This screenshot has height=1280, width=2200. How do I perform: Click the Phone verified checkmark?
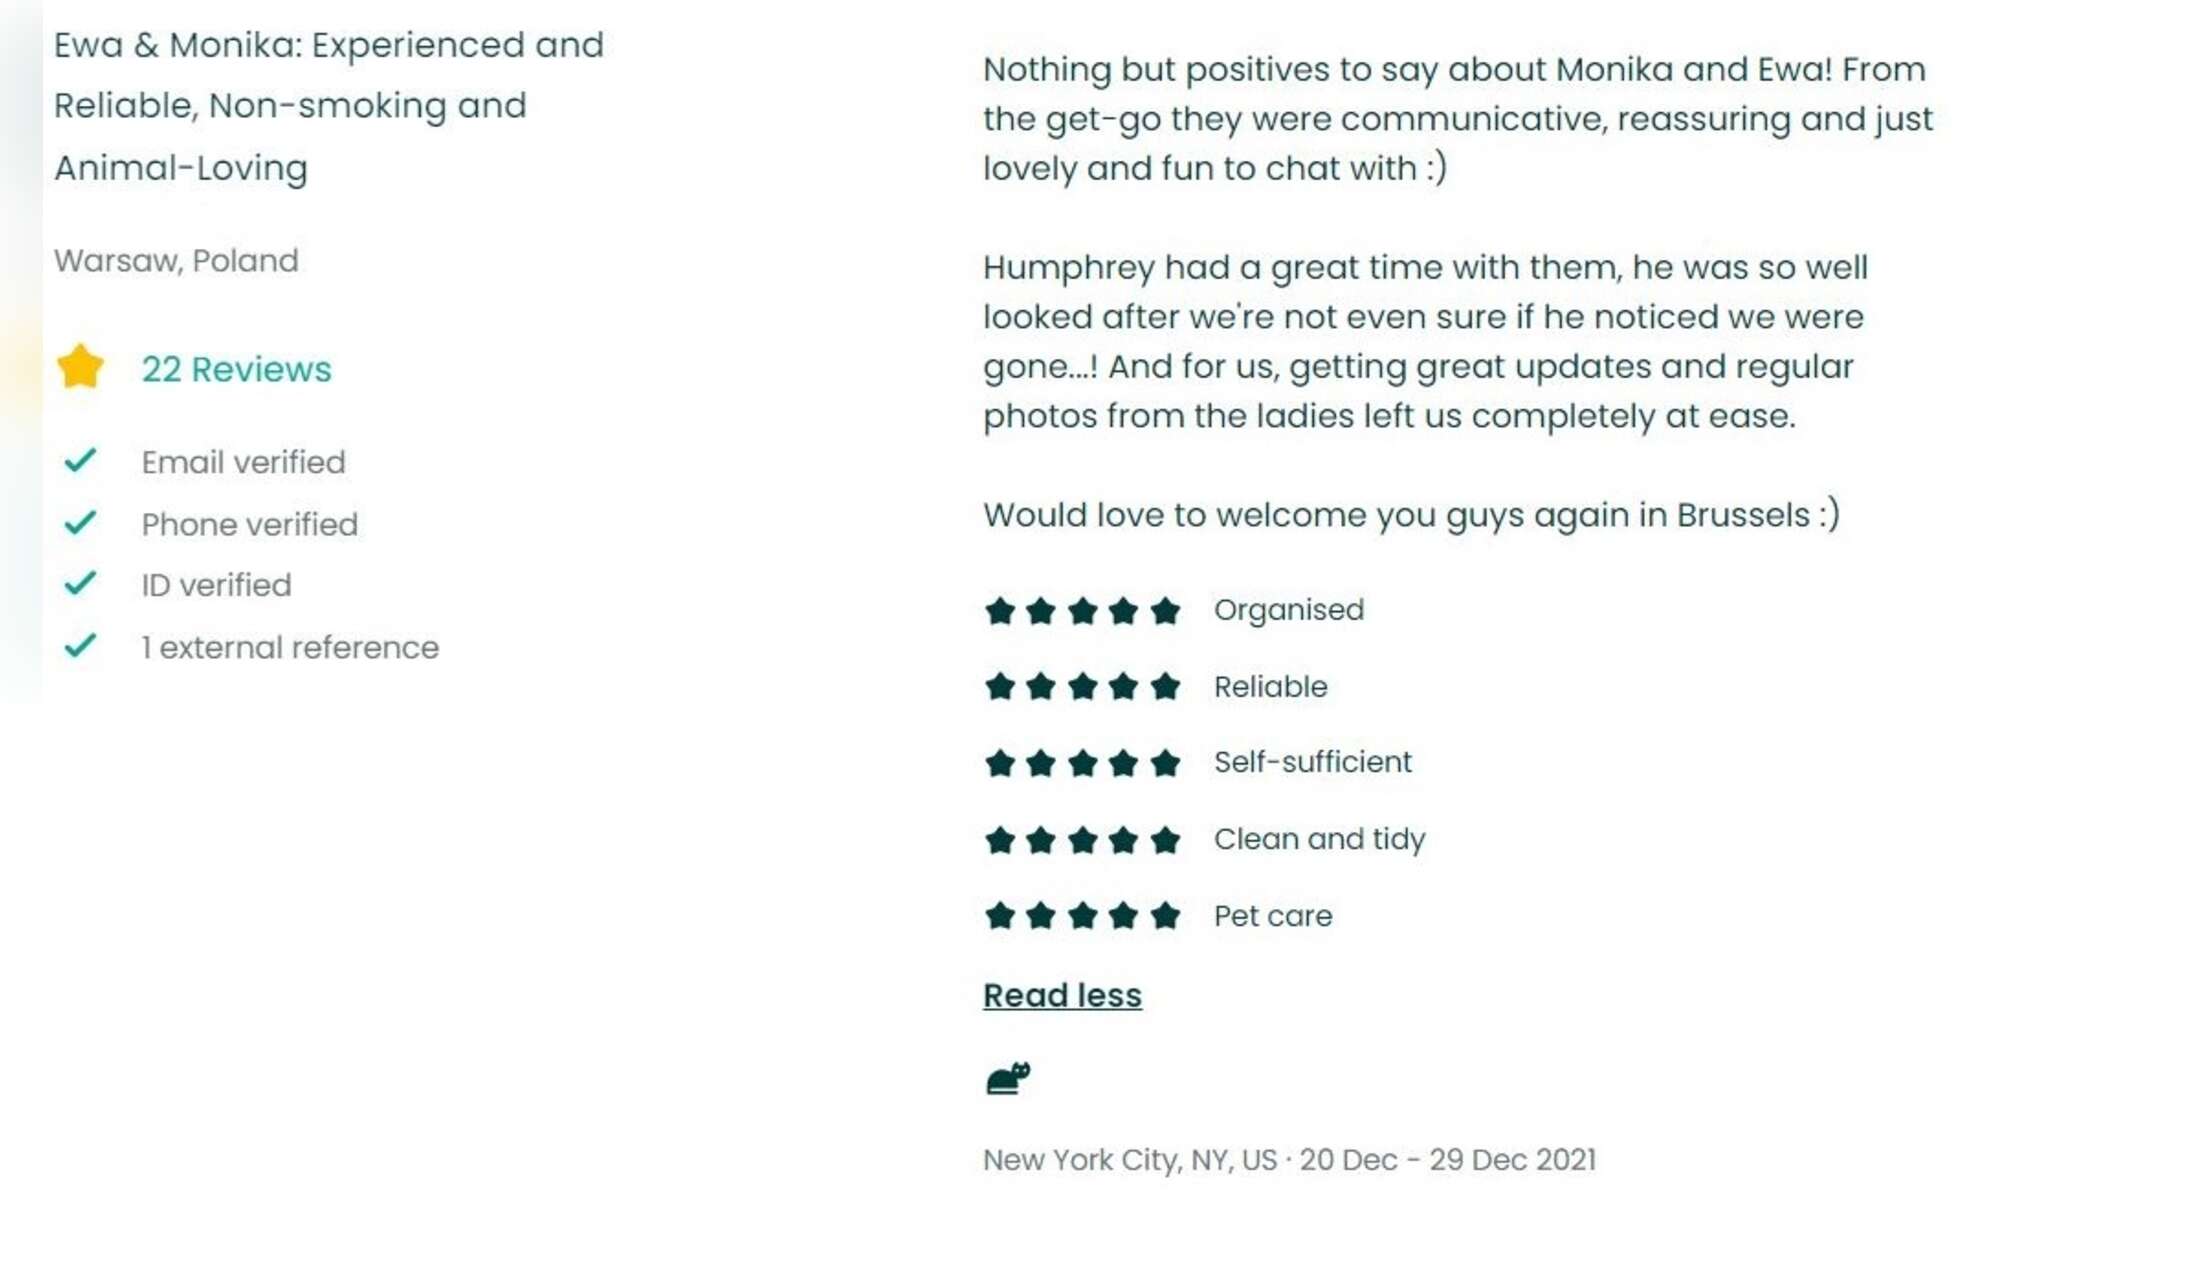(80, 522)
